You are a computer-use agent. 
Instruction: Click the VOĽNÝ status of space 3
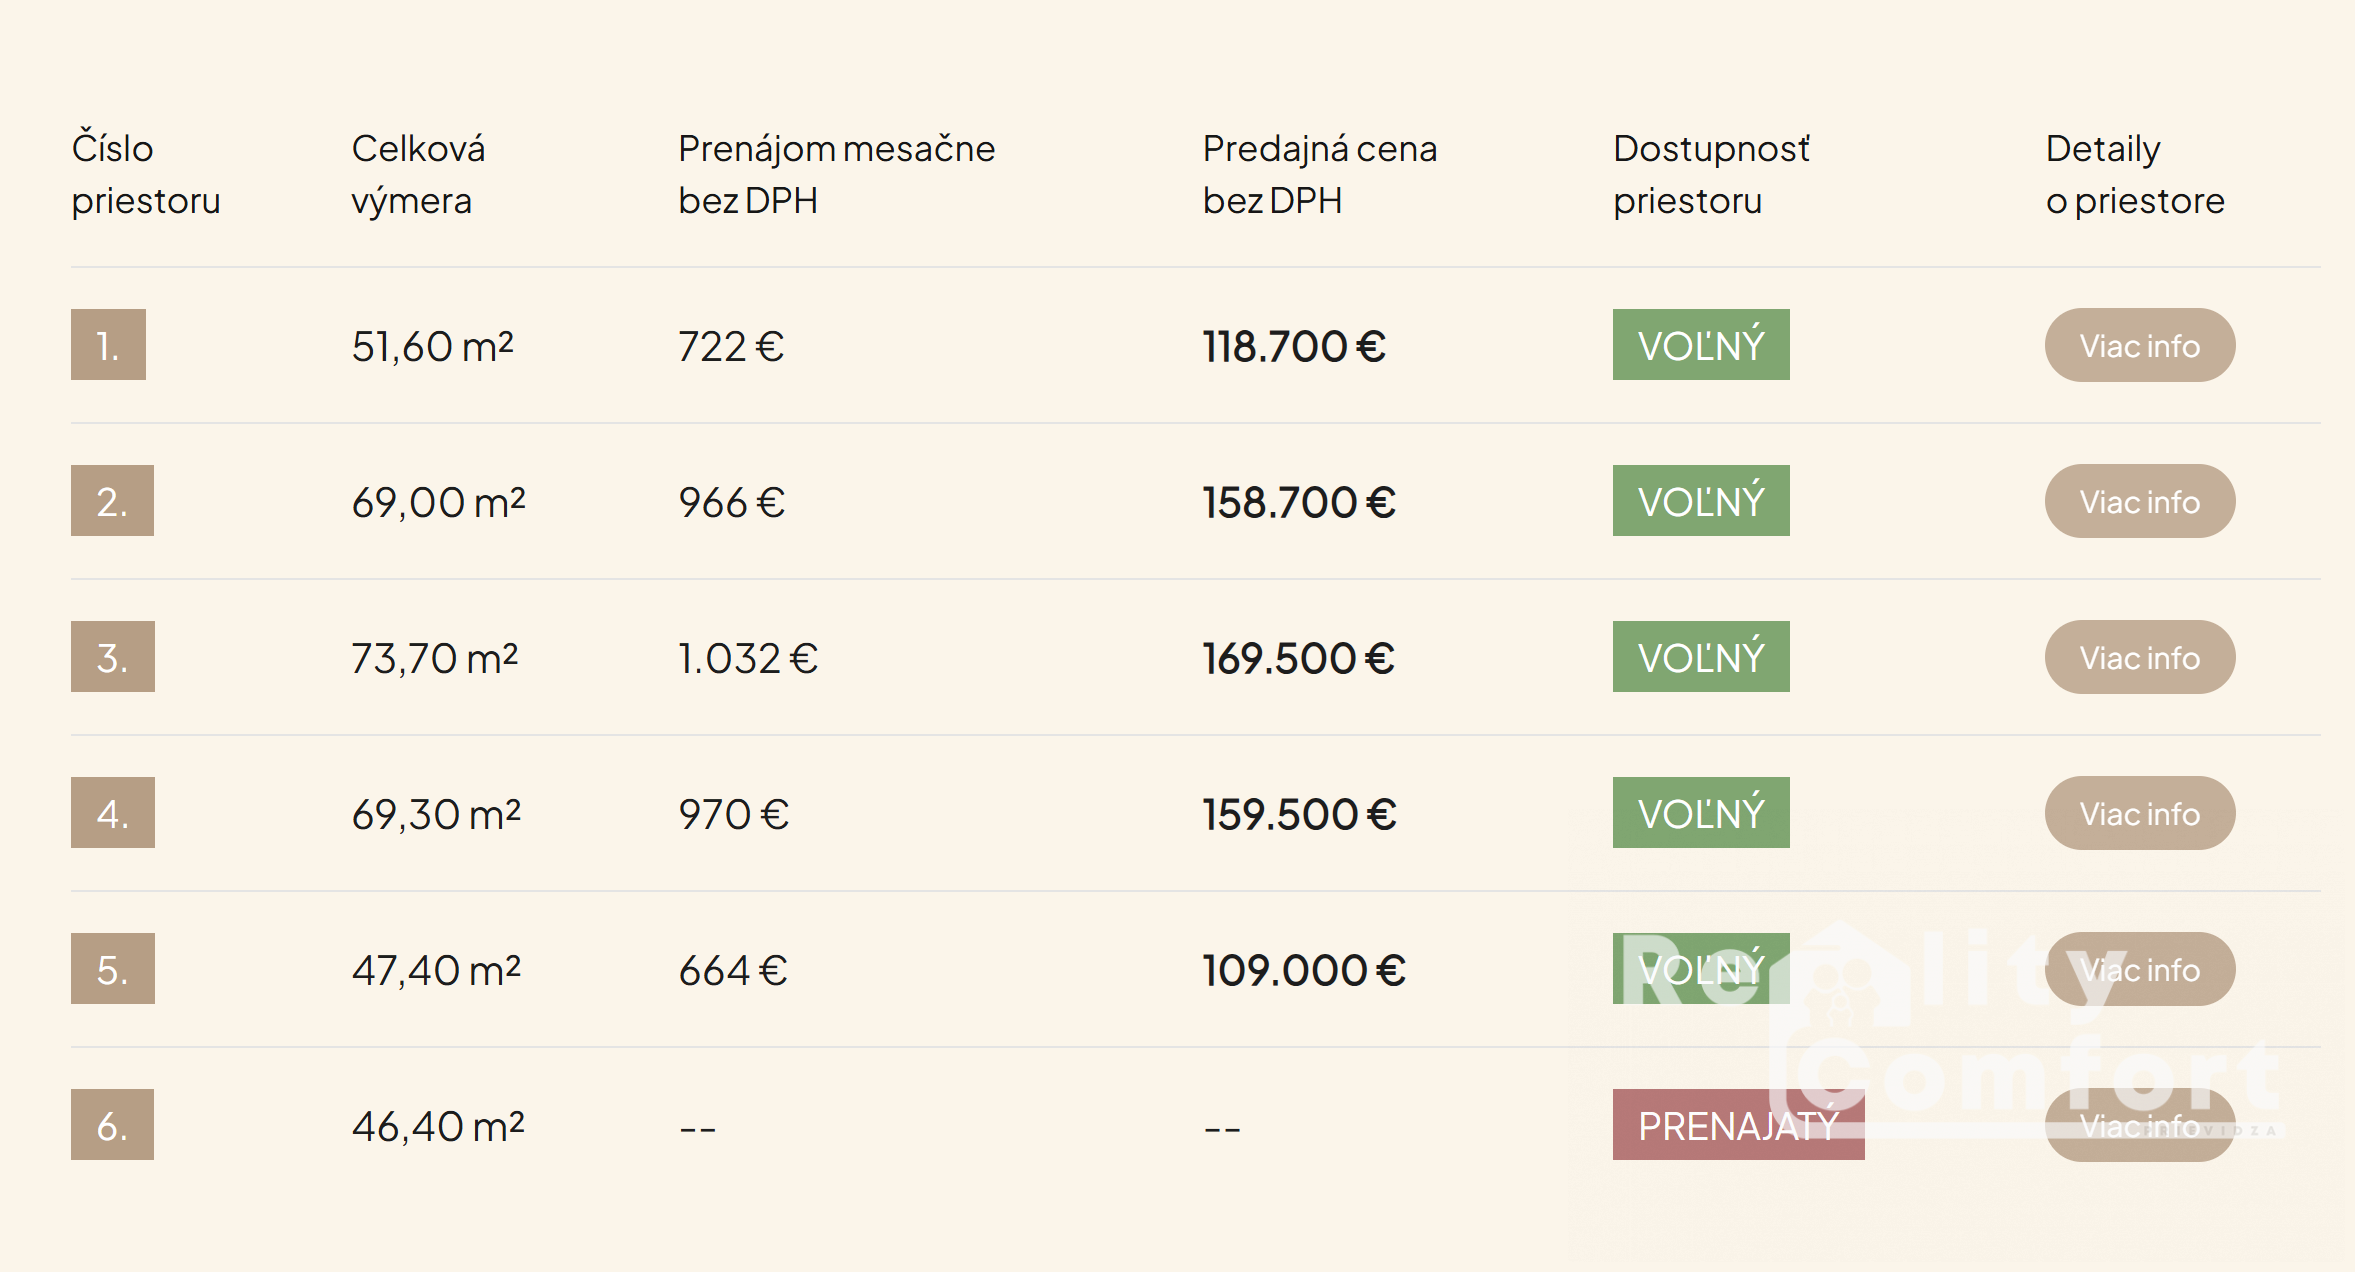tap(1701, 657)
